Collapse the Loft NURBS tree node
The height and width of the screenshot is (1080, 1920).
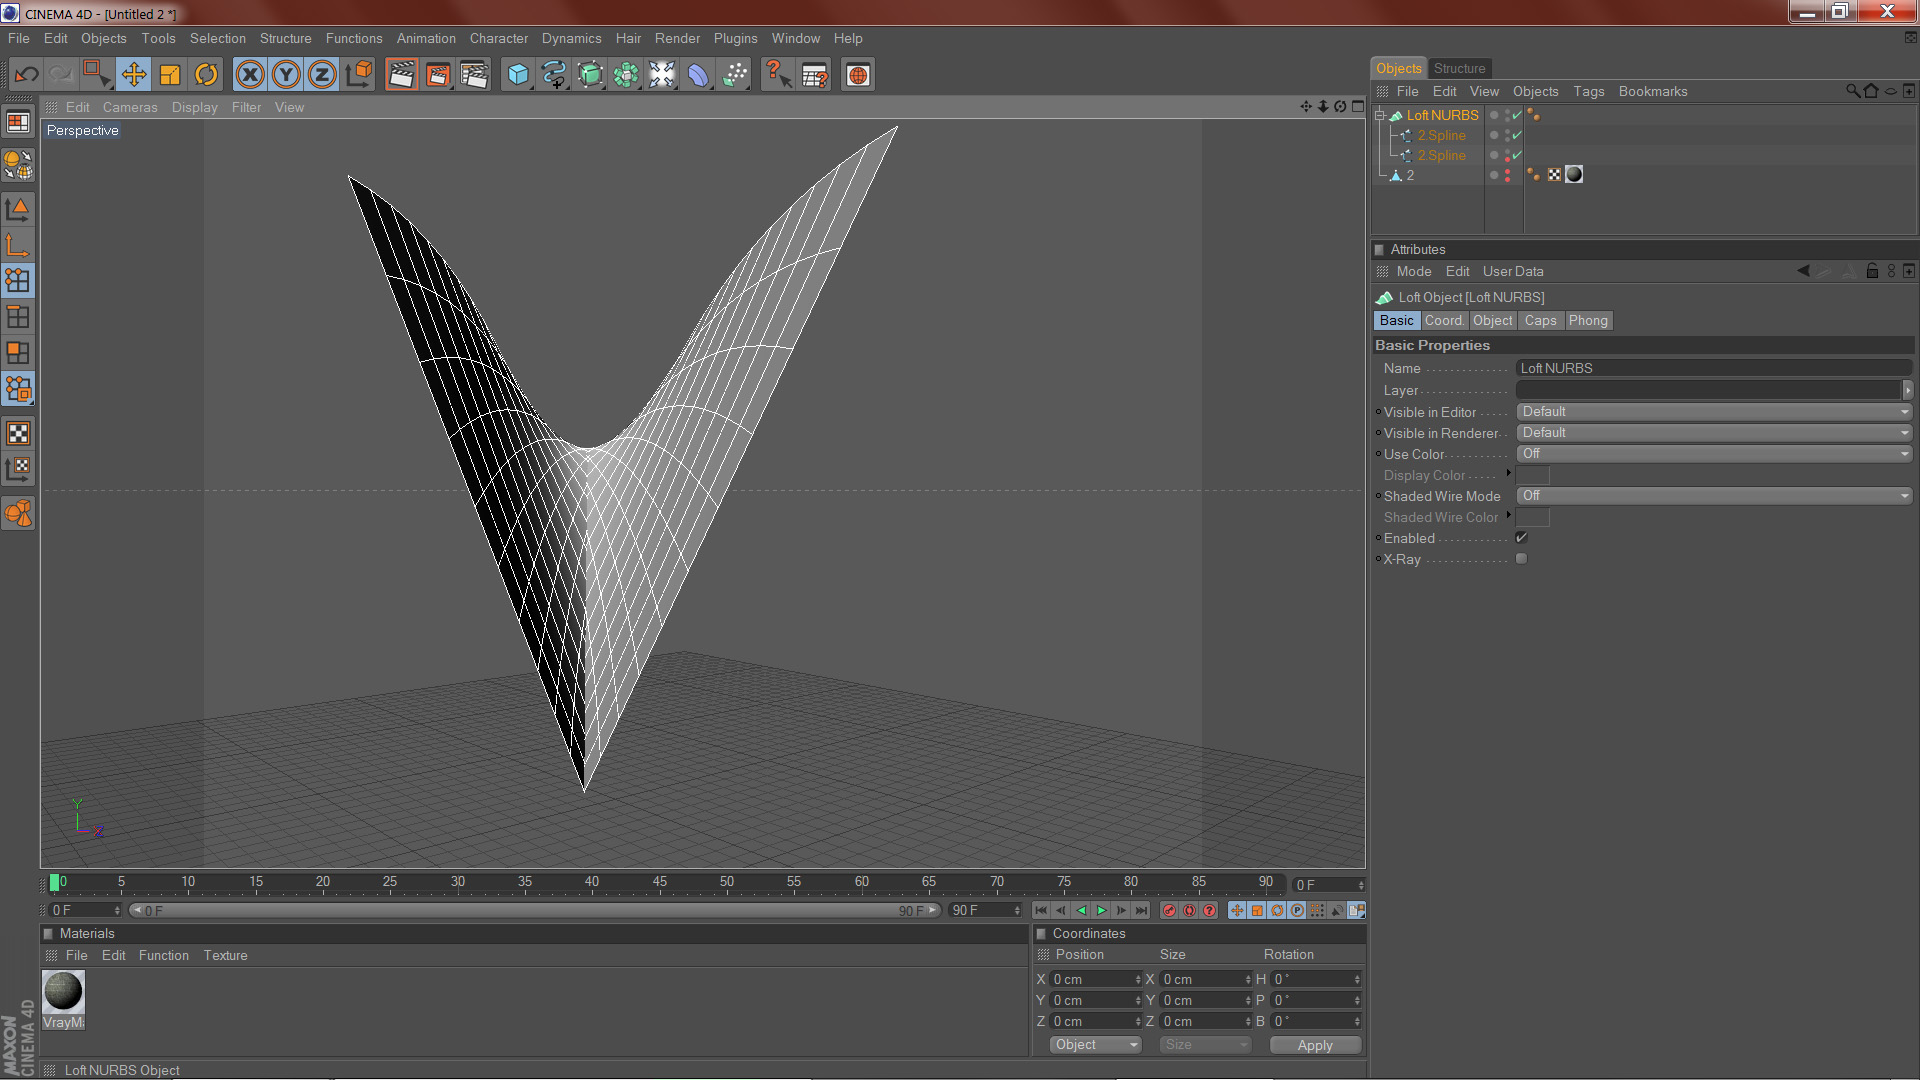[1380, 115]
